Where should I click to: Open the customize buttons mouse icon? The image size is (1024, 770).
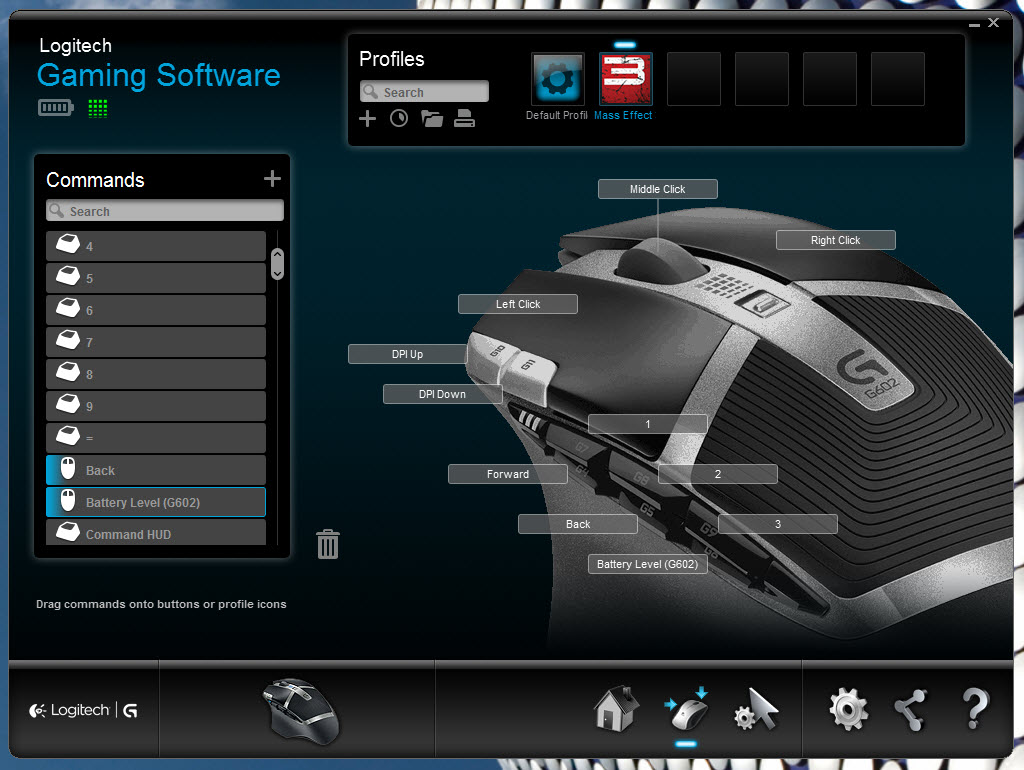pyautogui.click(x=687, y=709)
